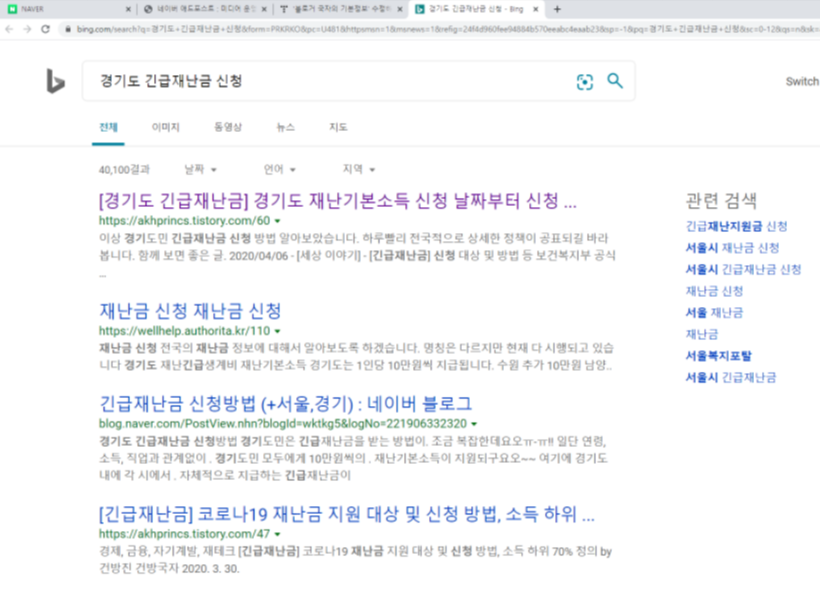Open the 날짜 filter dropdown
The image size is (820, 590).
(200, 169)
